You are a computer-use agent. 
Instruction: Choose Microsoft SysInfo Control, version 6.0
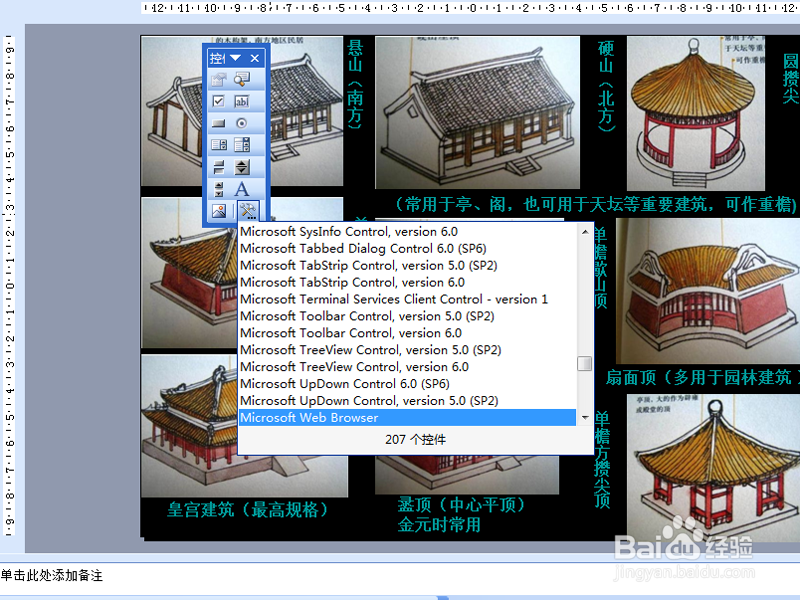pos(408,232)
